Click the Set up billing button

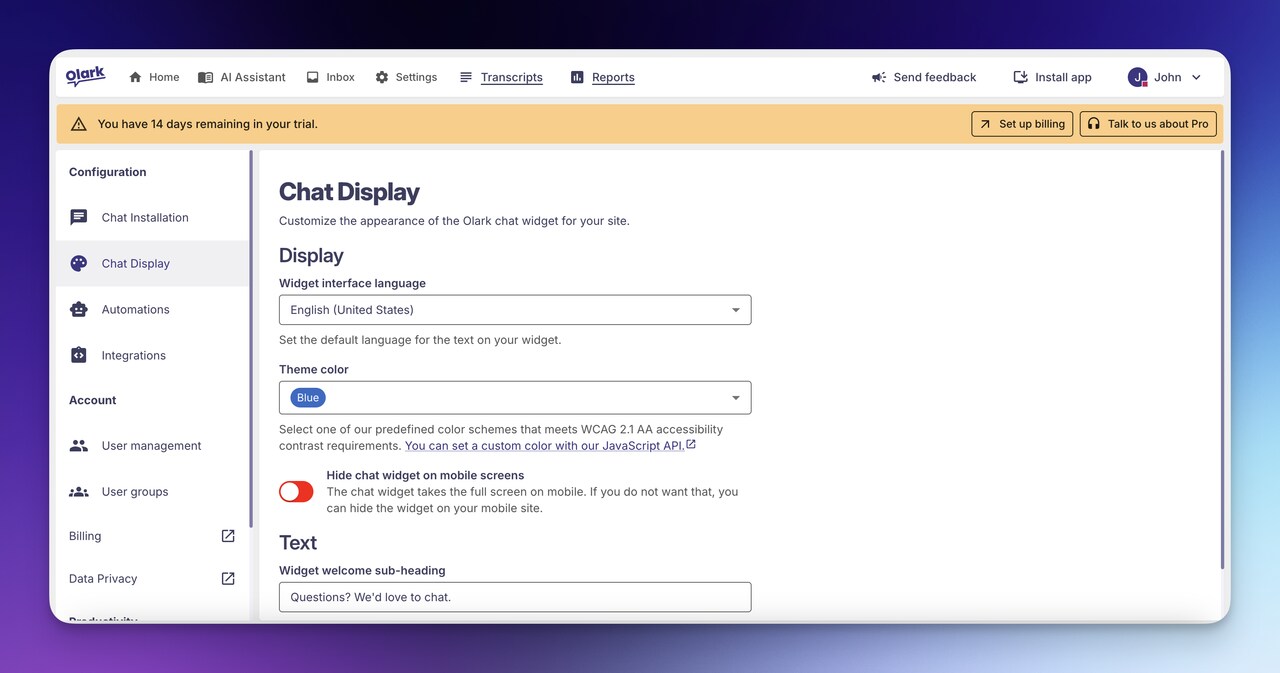(x=1021, y=123)
